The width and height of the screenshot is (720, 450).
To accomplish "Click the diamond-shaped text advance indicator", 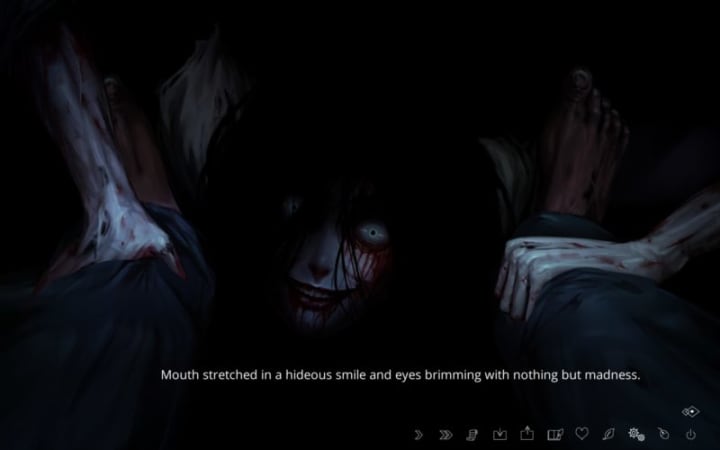I will (691, 411).
